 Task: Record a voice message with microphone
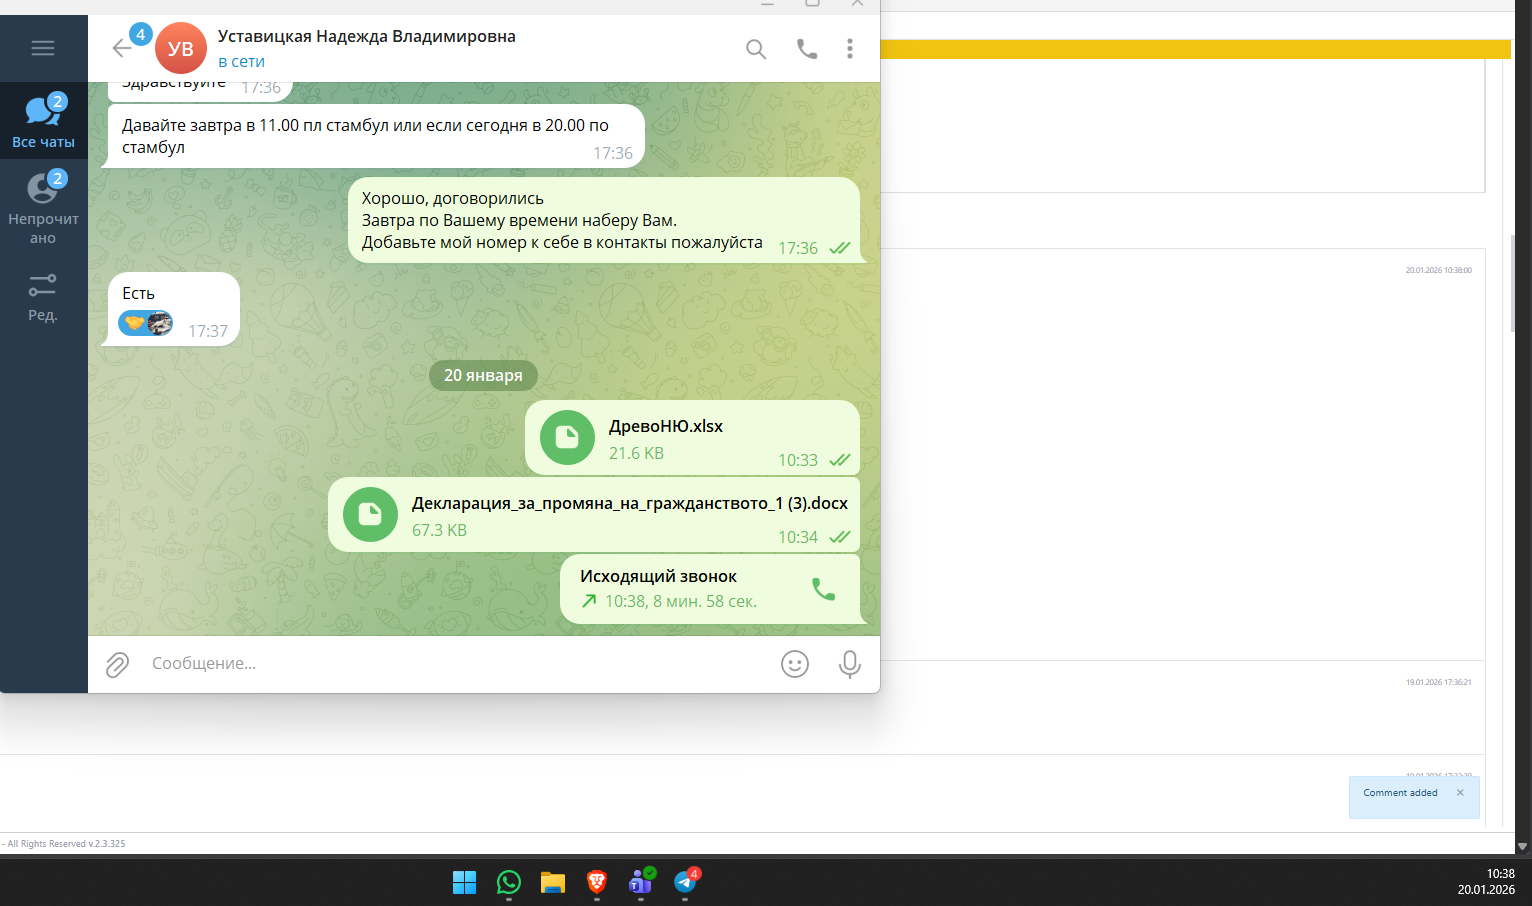click(850, 664)
